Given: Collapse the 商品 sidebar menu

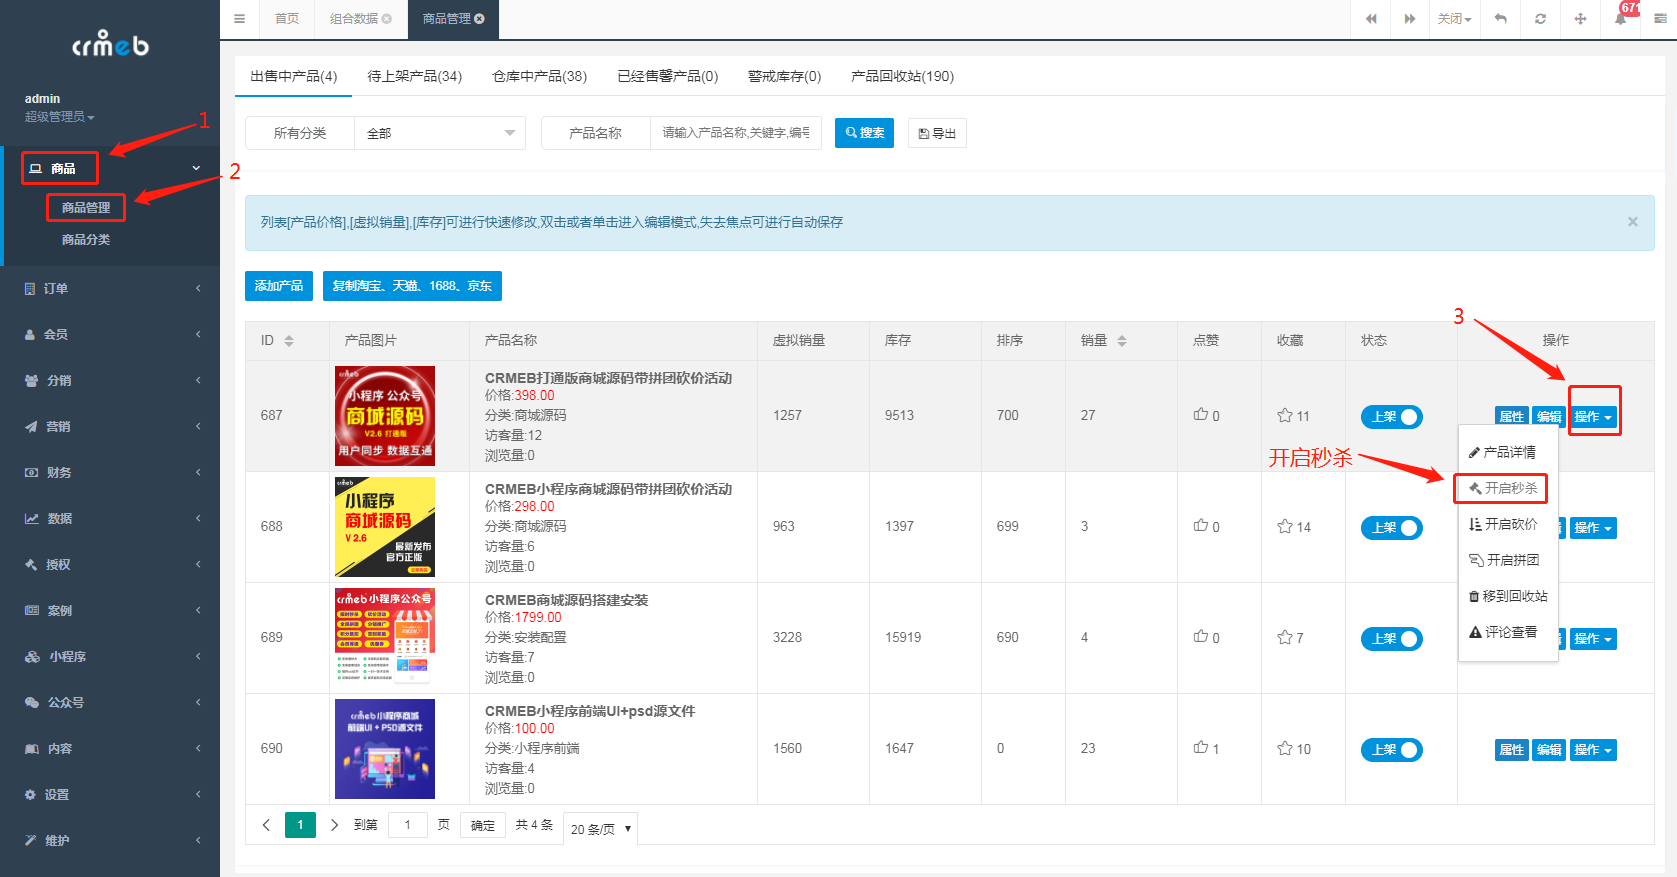Looking at the screenshot, I should point(110,168).
